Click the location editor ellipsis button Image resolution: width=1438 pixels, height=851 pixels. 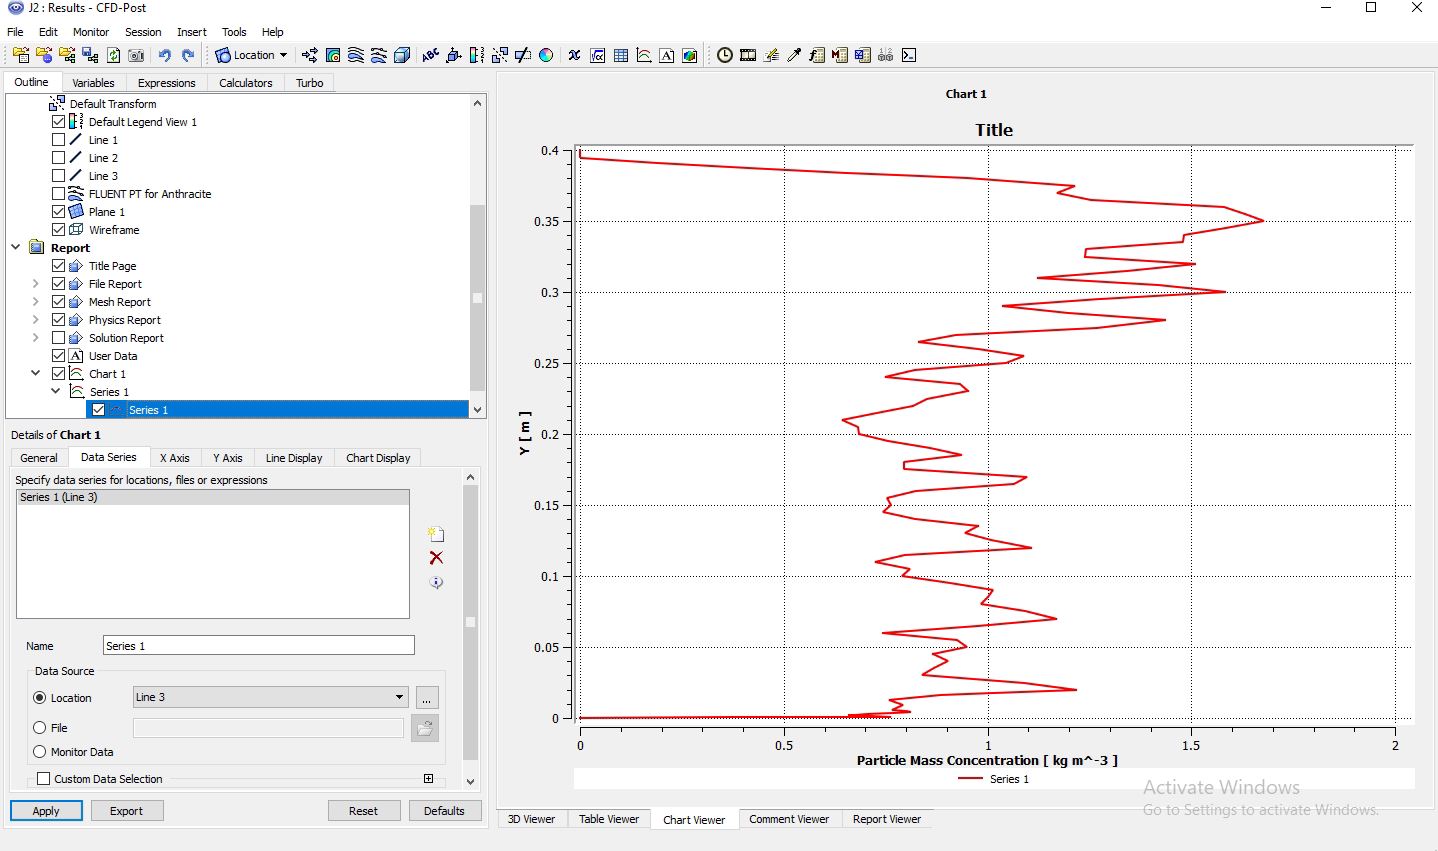pos(426,698)
